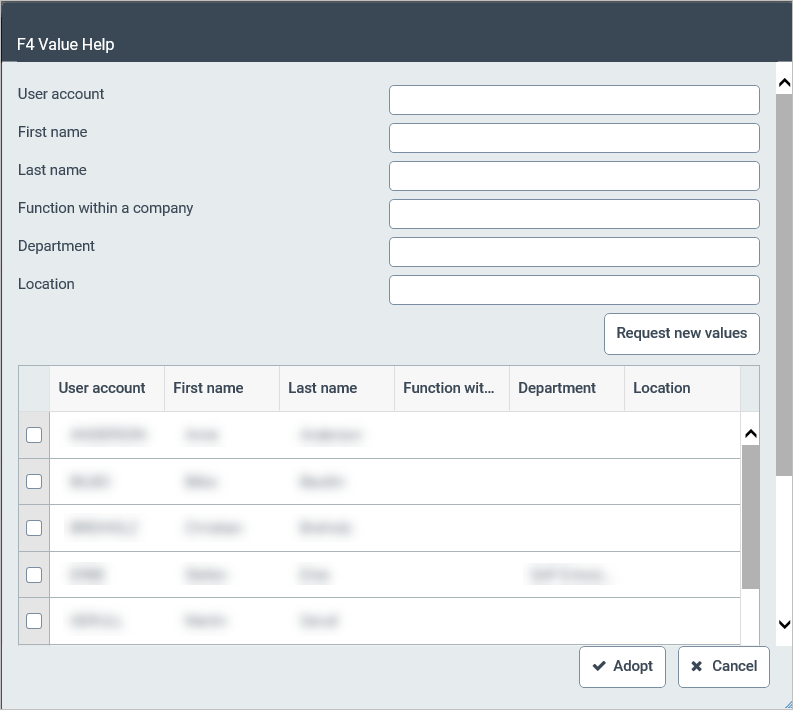793x710 pixels.
Task: Click into the Last name input field
Action: [574, 176]
